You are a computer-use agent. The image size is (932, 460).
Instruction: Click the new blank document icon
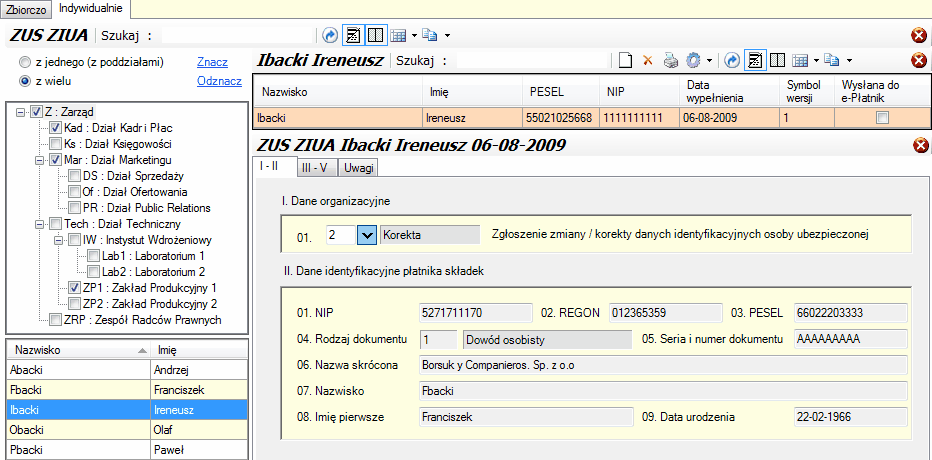[x=625, y=60]
